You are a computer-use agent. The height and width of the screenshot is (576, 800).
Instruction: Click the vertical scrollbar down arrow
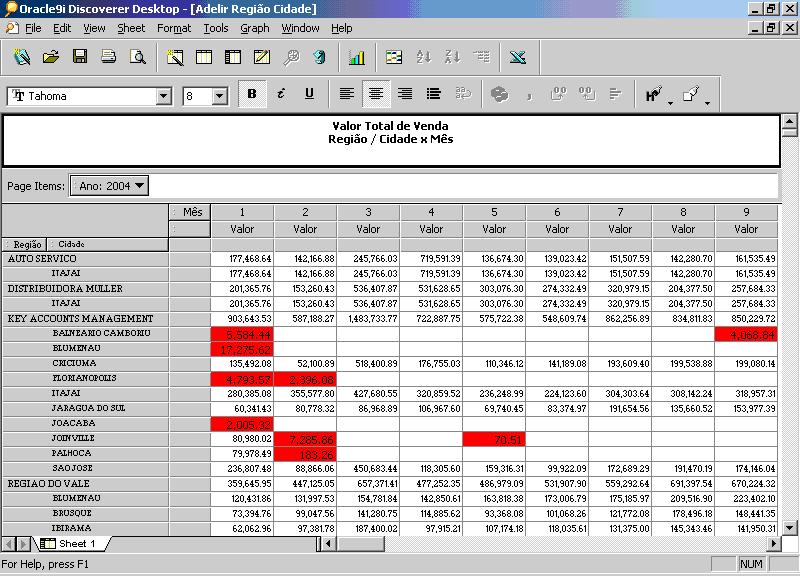click(789, 526)
